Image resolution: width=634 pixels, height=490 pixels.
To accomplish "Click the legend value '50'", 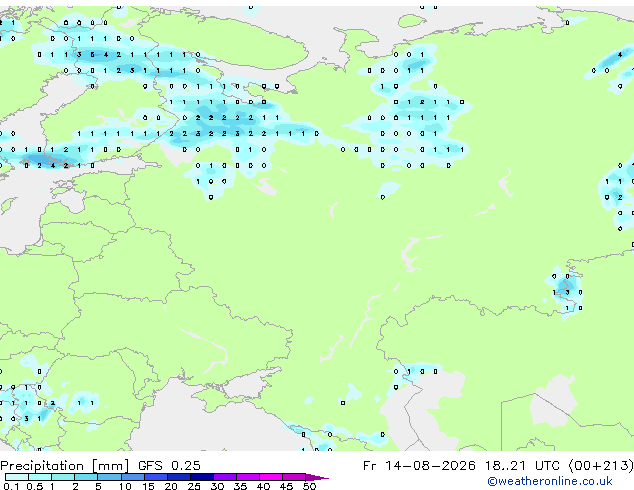I will 310,486.
